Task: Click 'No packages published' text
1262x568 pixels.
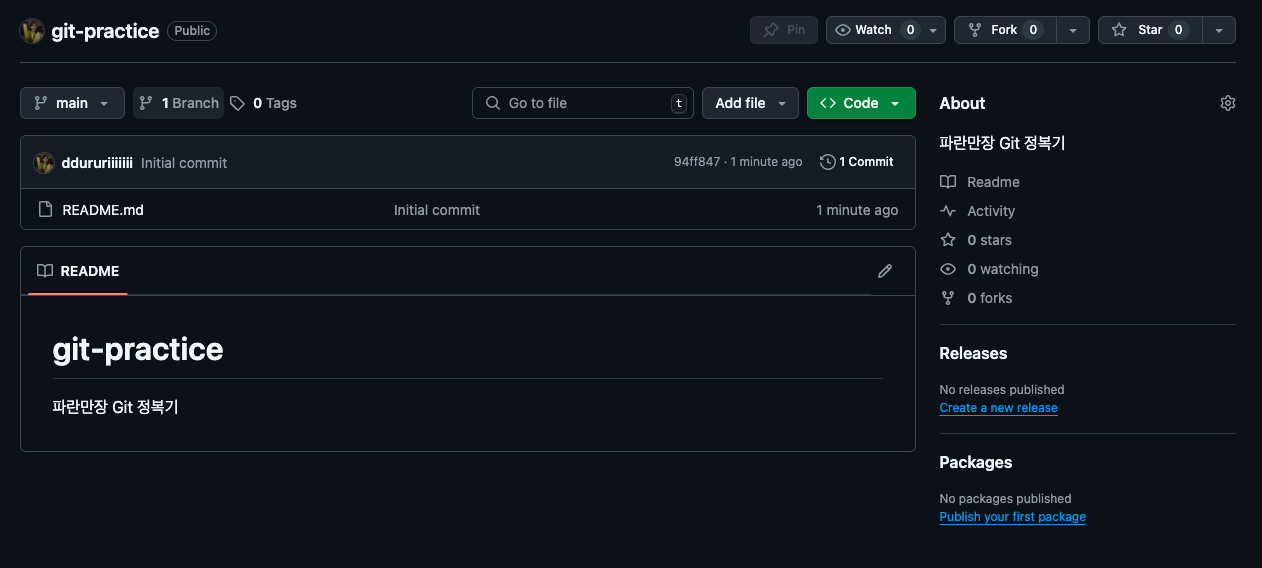Action: [x=1005, y=498]
